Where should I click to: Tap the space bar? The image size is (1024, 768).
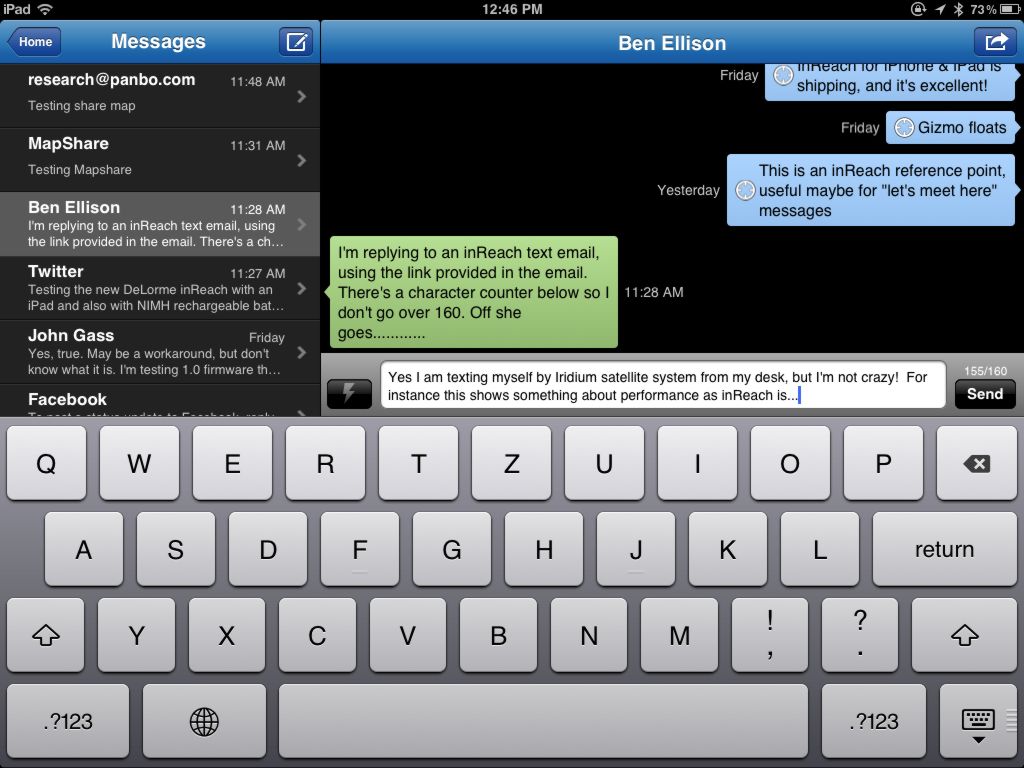[543, 722]
